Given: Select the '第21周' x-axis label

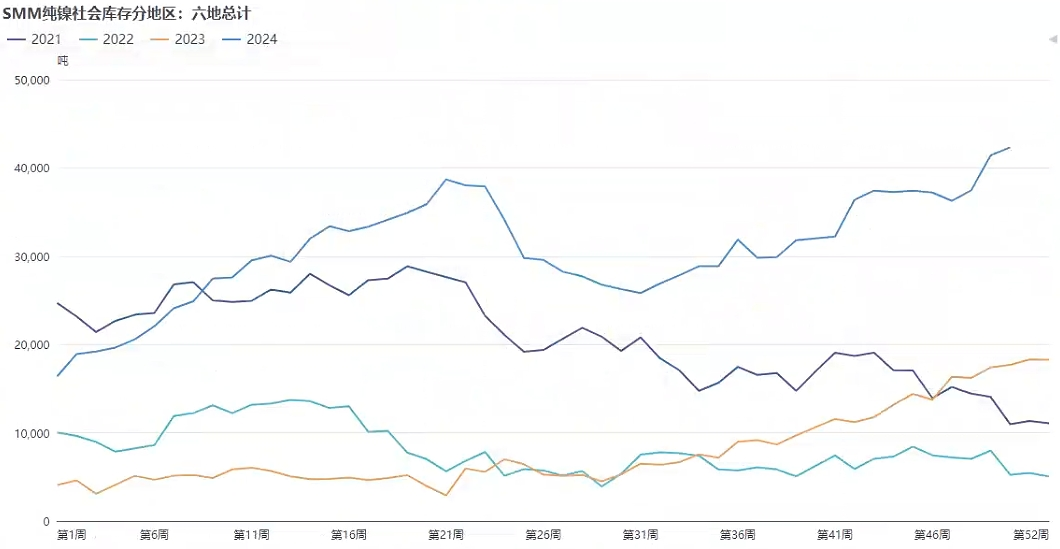Looking at the screenshot, I should coord(446,535).
